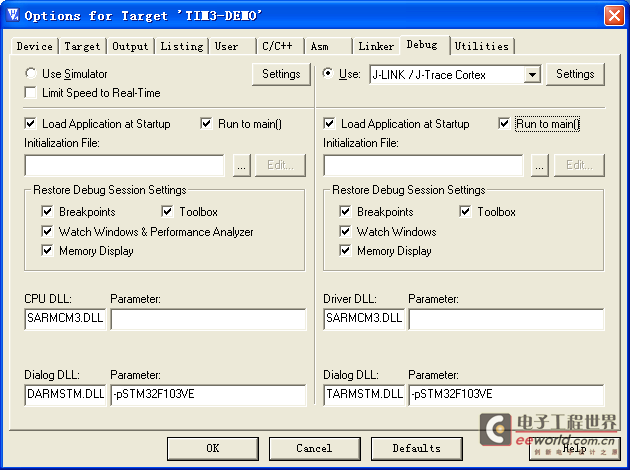Toggle J-LINK side Load Application at Startup
Image resolution: width=630 pixels, height=470 pixels.
point(329,123)
